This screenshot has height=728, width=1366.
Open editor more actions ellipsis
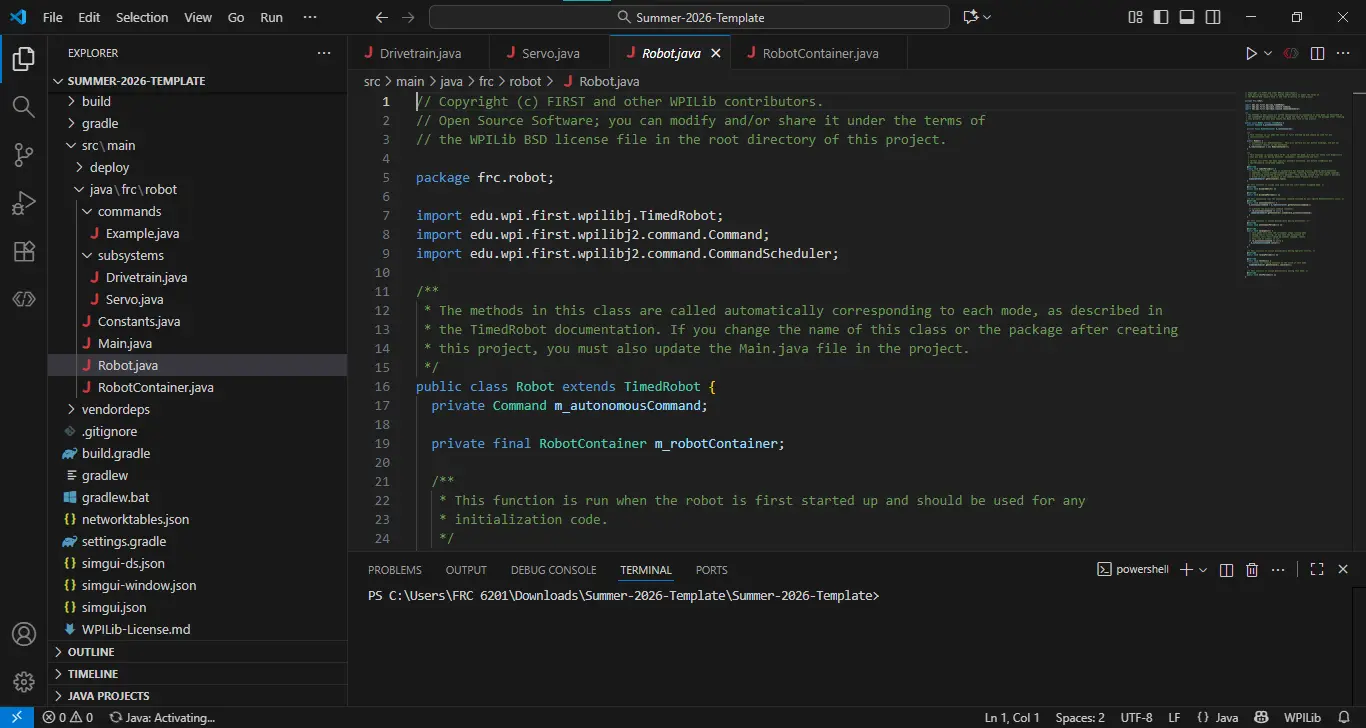point(1343,53)
